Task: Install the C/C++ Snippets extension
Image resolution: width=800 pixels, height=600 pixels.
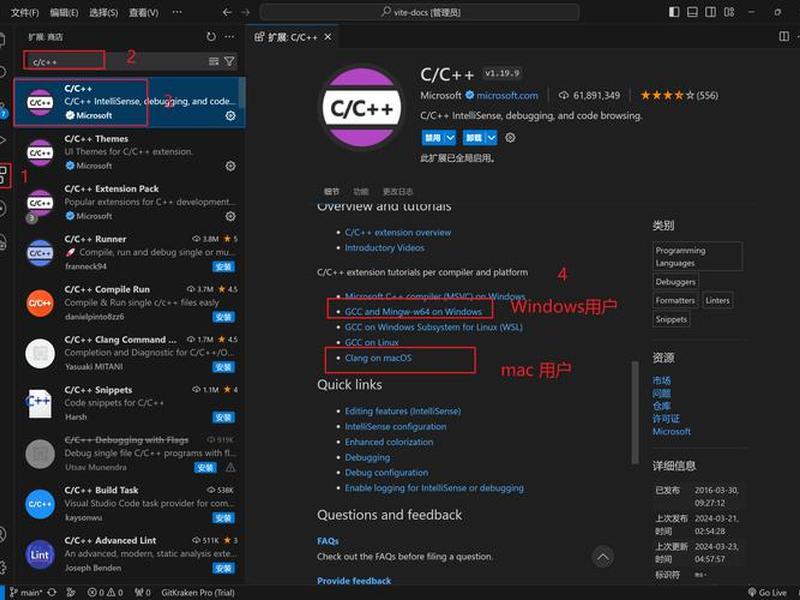Action: (x=223, y=417)
